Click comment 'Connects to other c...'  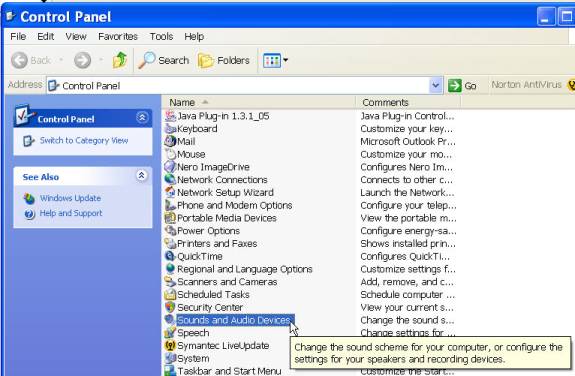406,180
